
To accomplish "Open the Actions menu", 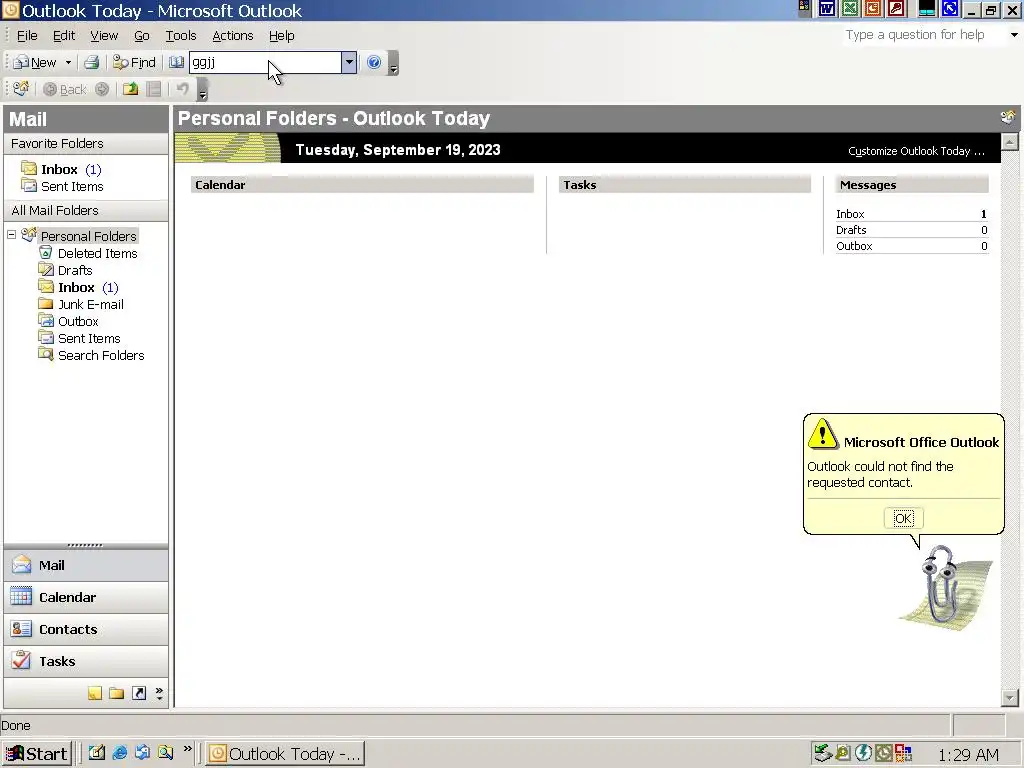I will [x=232, y=36].
